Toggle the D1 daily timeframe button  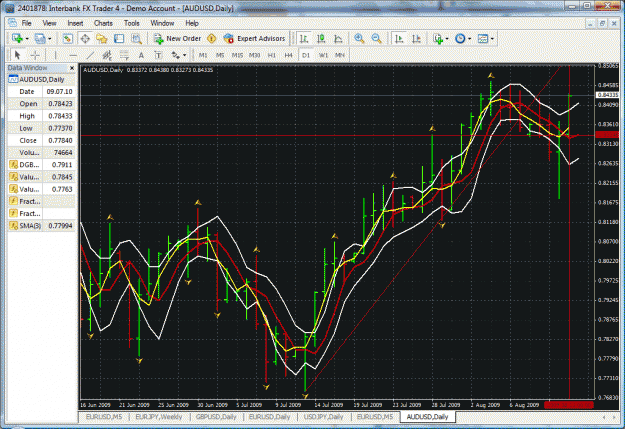click(306, 55)
